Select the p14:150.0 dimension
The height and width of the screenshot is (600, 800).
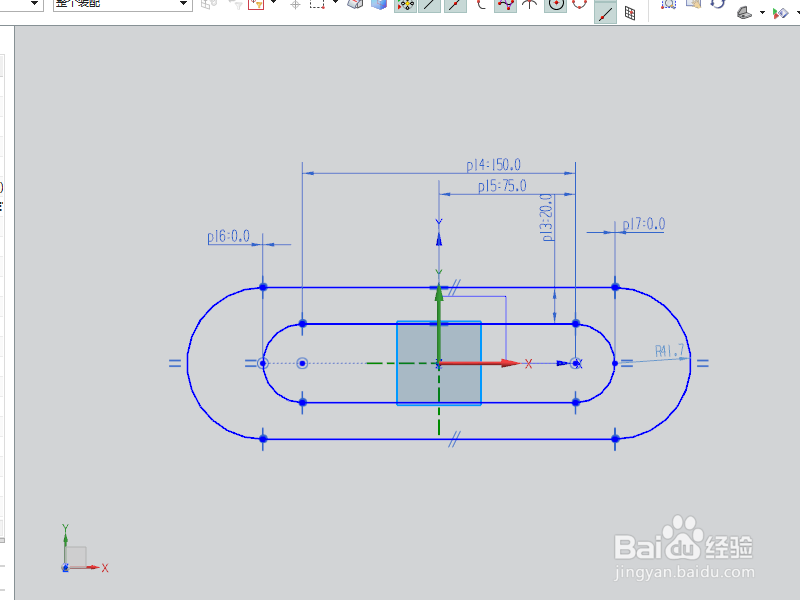pyautogui.click(x=493, y=165)
